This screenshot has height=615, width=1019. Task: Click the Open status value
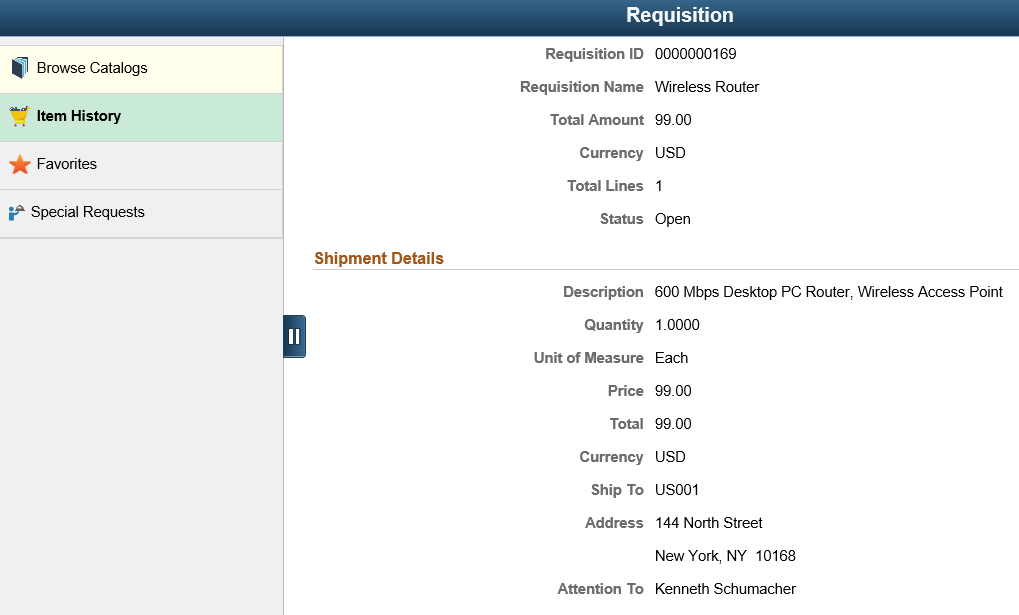(673, 219)
